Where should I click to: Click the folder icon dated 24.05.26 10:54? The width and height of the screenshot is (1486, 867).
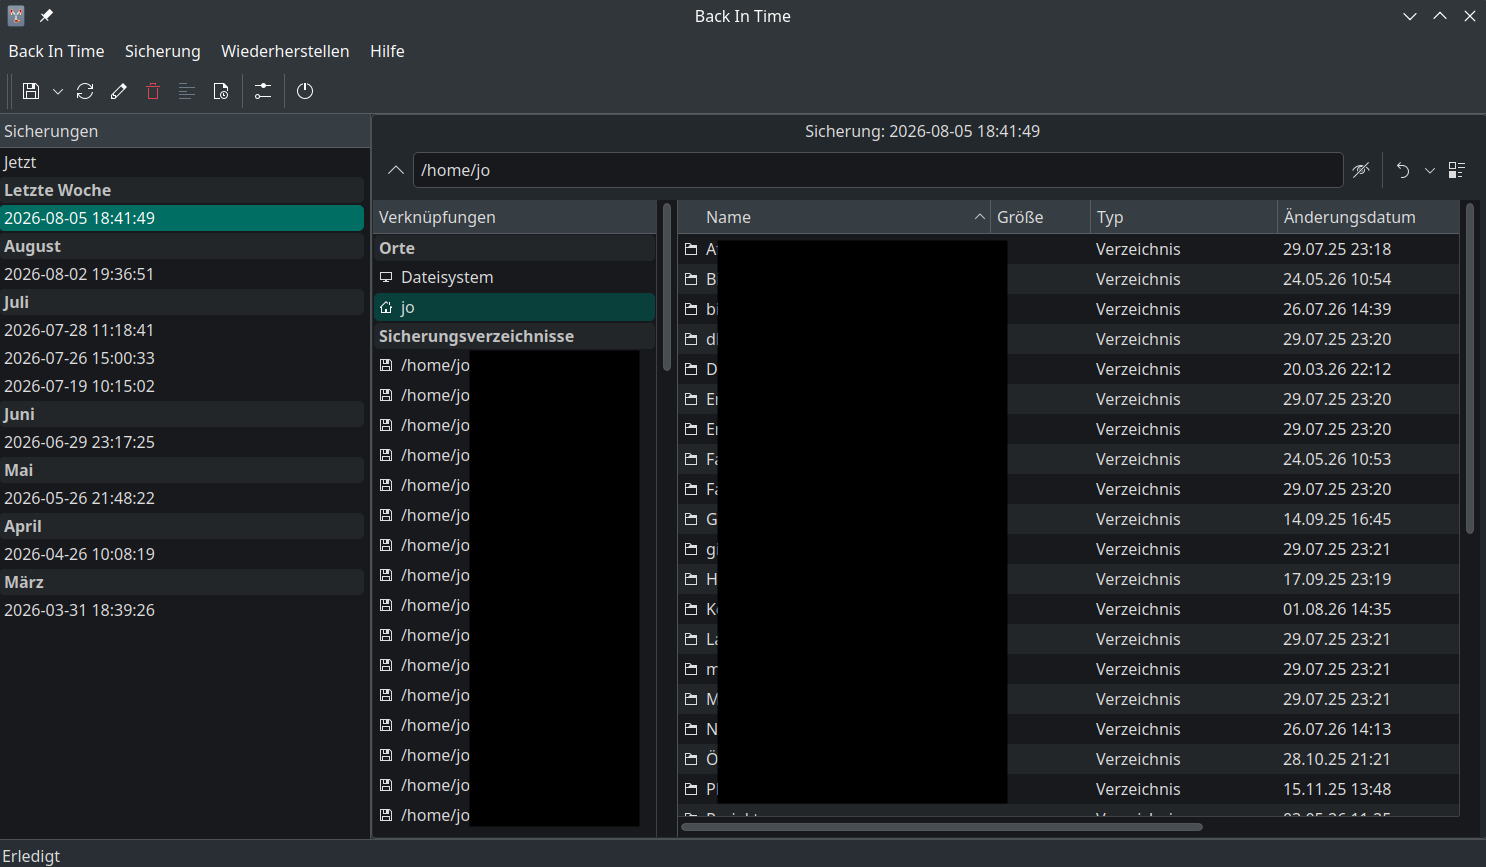691,279
